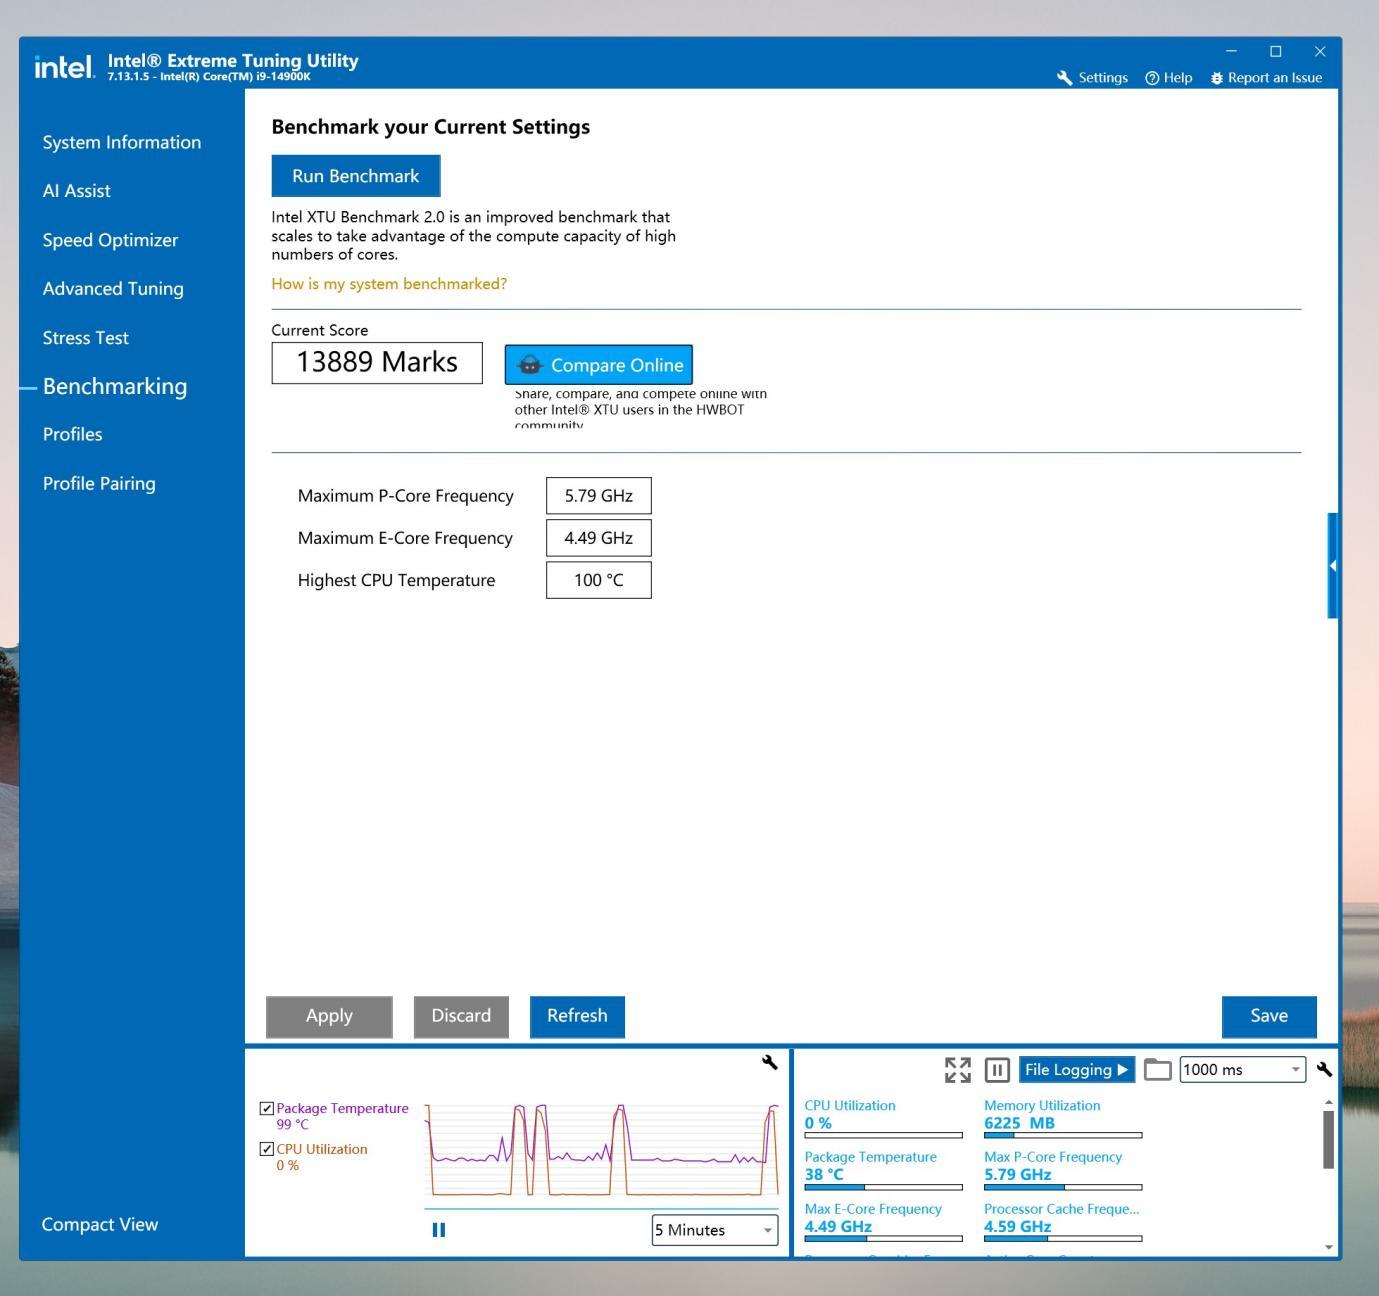1379x1296 pixels.
Task: Expand the collapsed right side panel arrow
Action: (x=1332, y=566)
